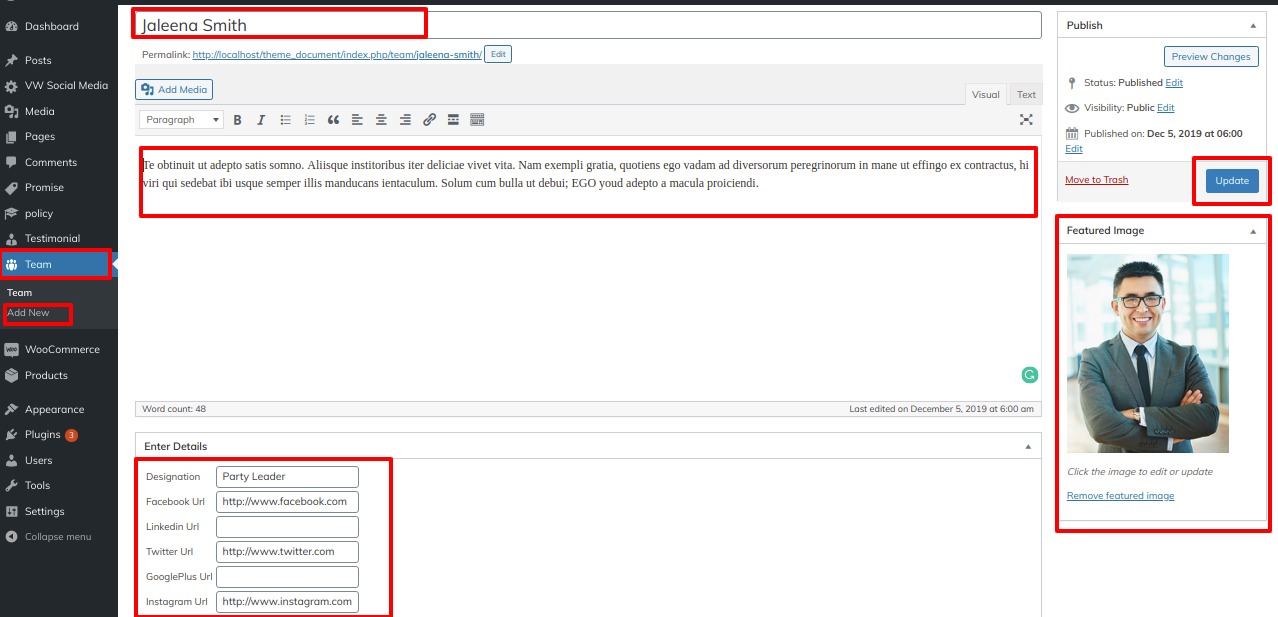Open WooCommerce in the sidebar menu

(61, 350)
